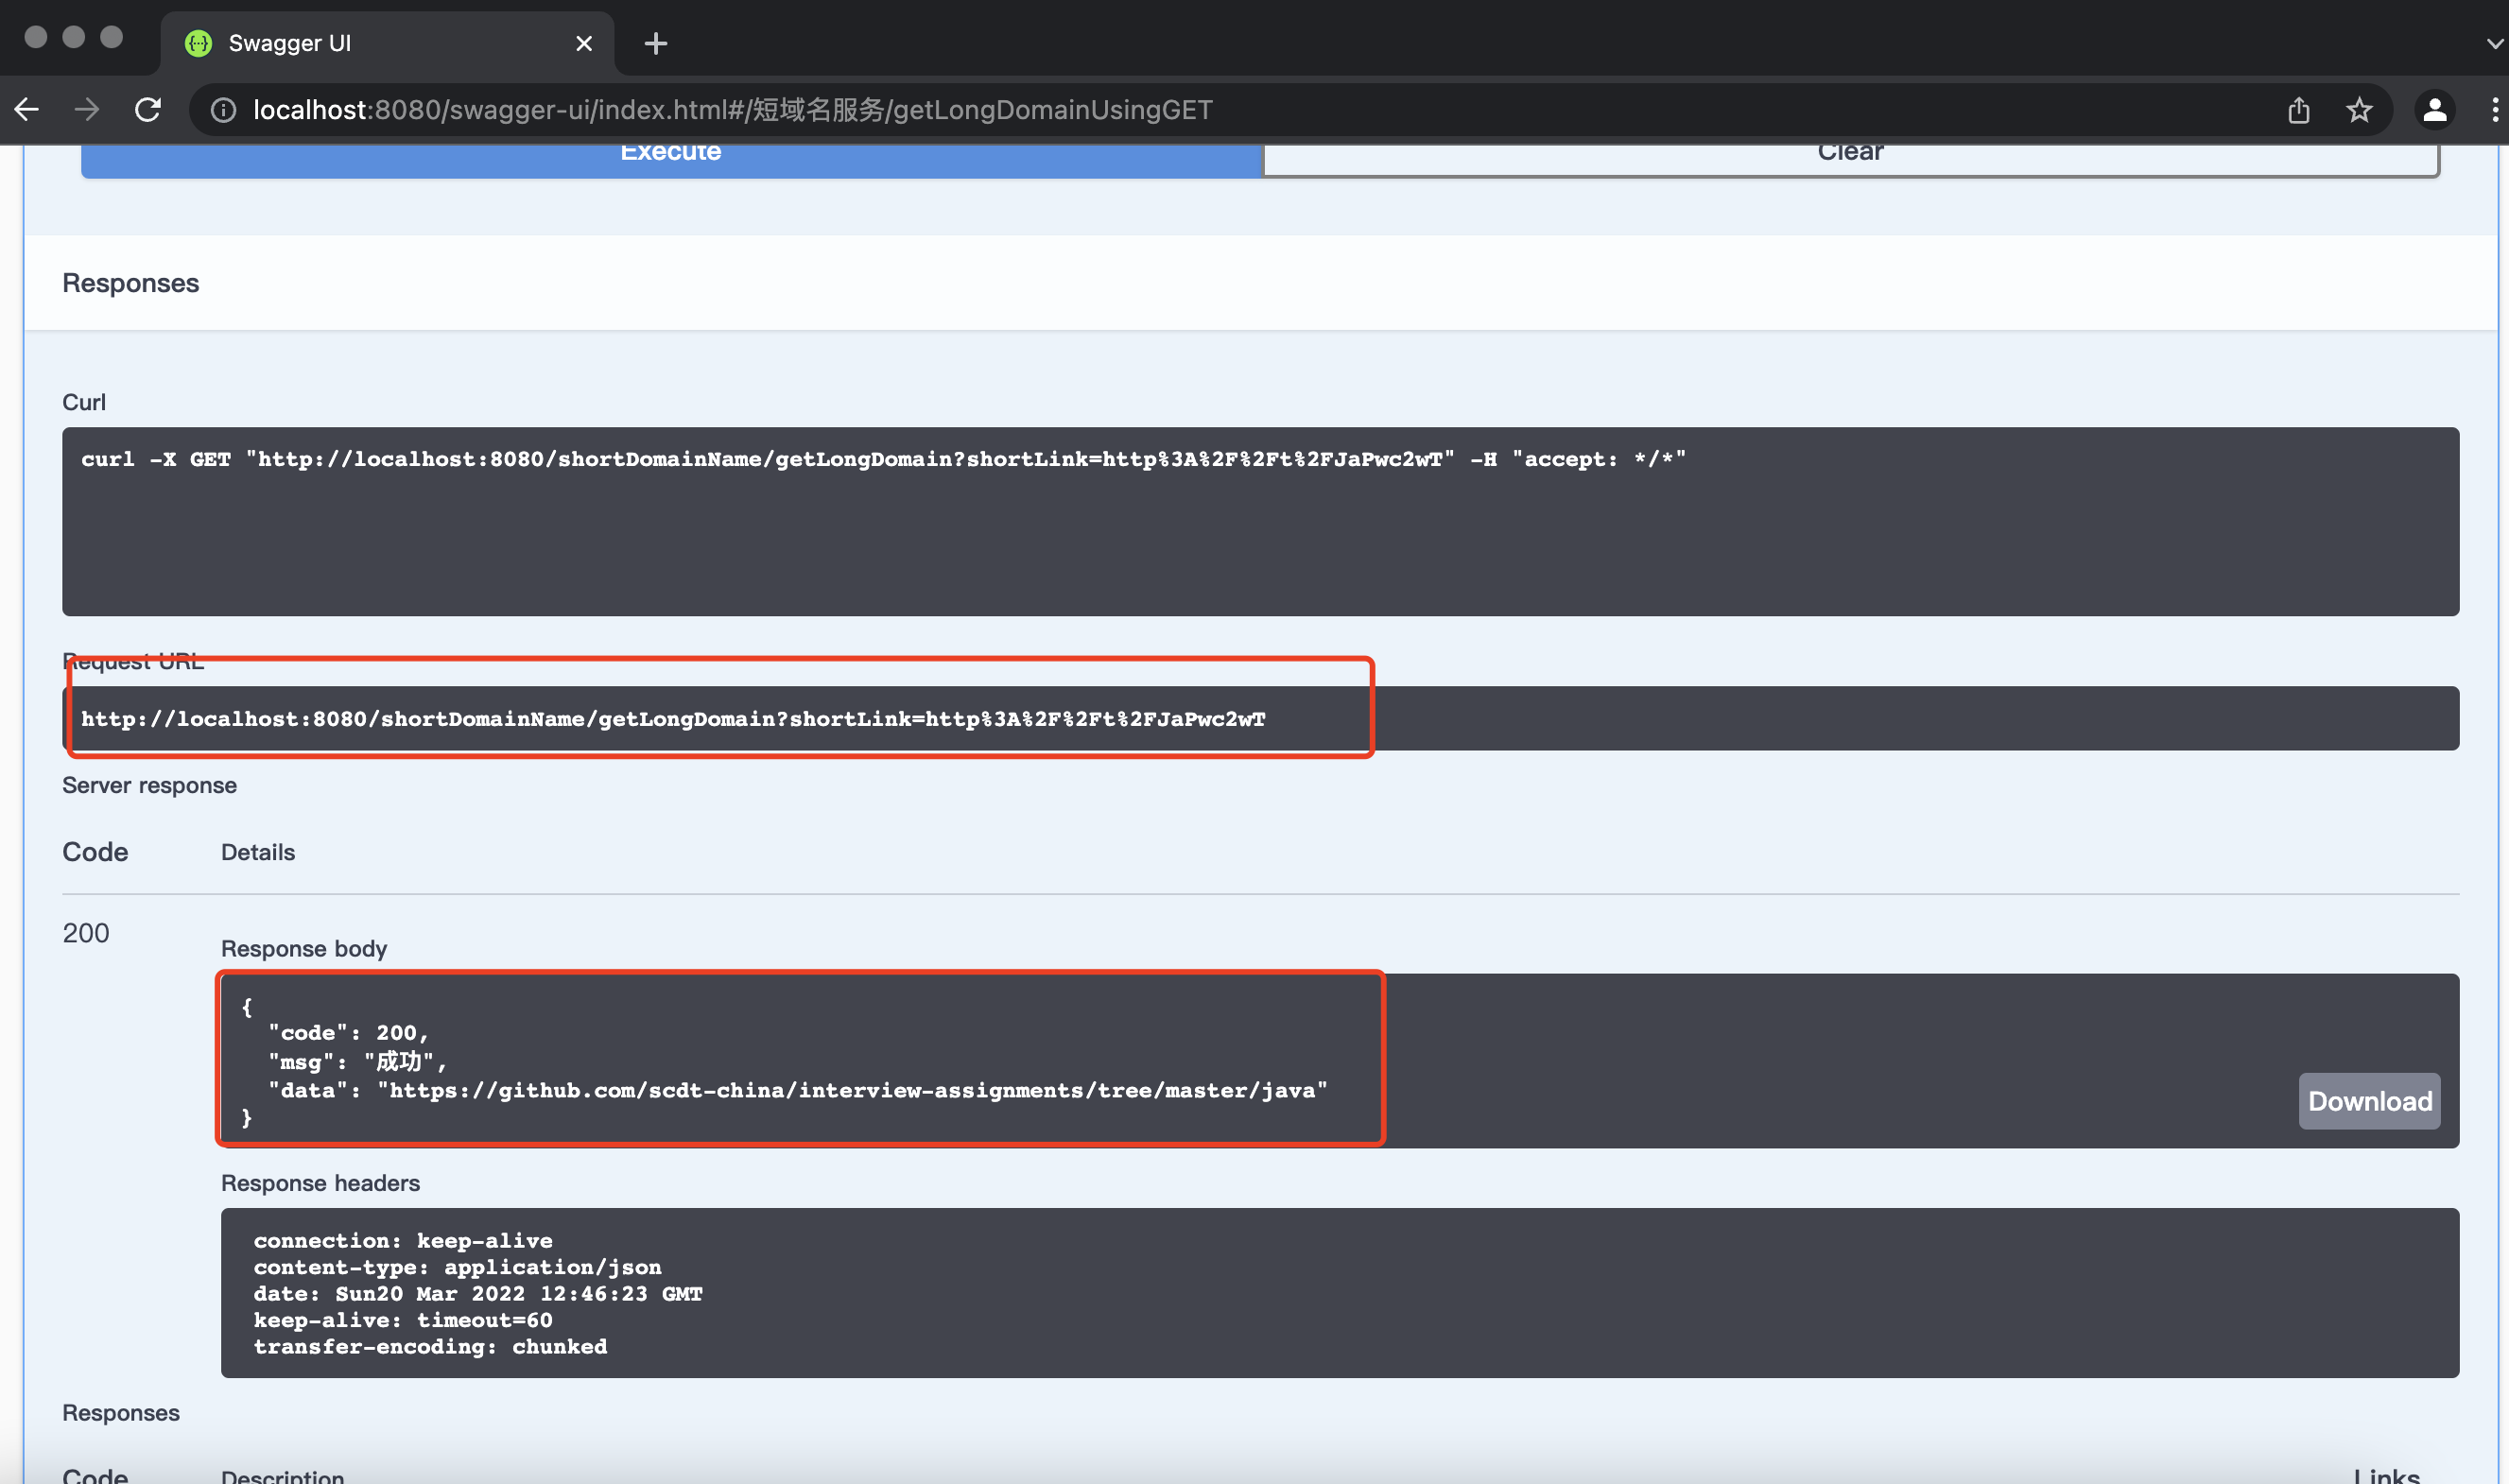This screenshot has width=2509, height=1484.
Task: Click the address bar URL field
Action: pyautogui.click(x=732, y=110)
